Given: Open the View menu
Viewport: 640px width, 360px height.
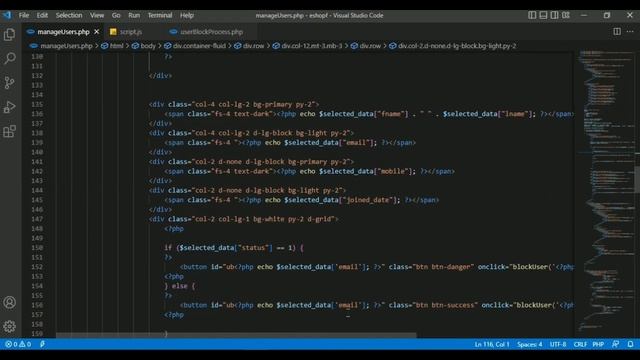Looking at the screenshot, I should pos(97,16).
